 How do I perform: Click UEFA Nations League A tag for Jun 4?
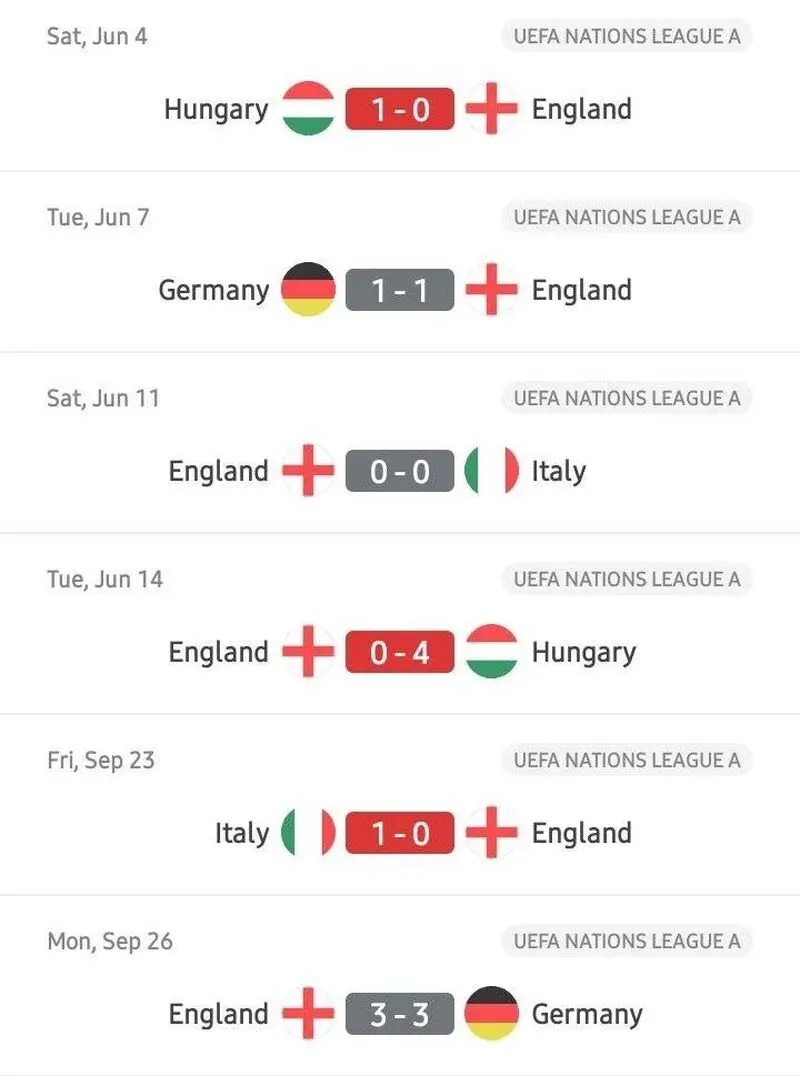[627, 36]
